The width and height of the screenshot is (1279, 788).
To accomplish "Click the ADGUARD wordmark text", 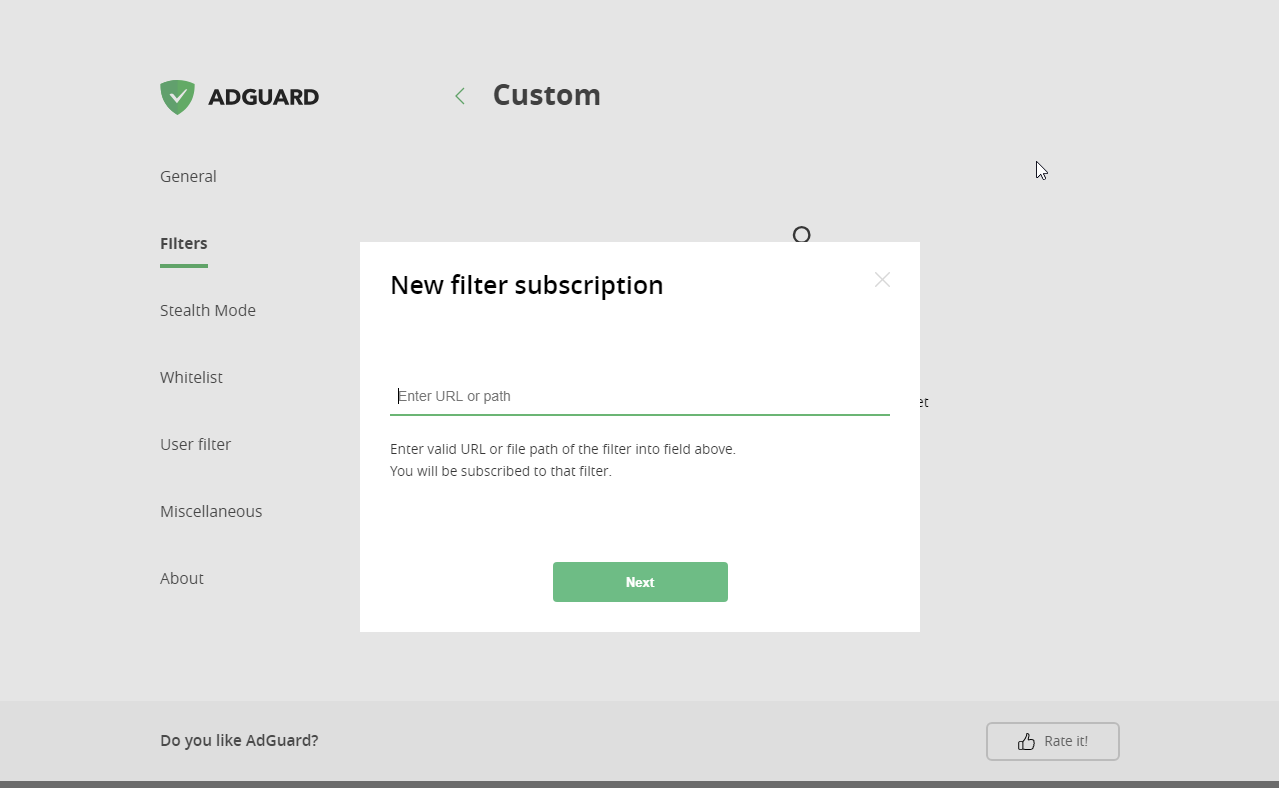I will click(263, 97).
